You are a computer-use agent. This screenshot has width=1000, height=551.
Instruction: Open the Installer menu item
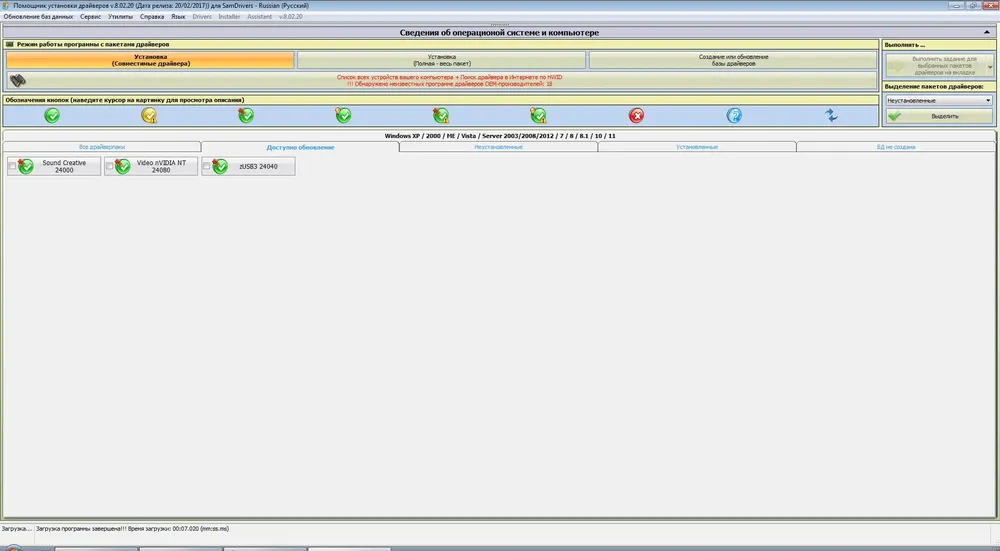(x=229, y=17)
